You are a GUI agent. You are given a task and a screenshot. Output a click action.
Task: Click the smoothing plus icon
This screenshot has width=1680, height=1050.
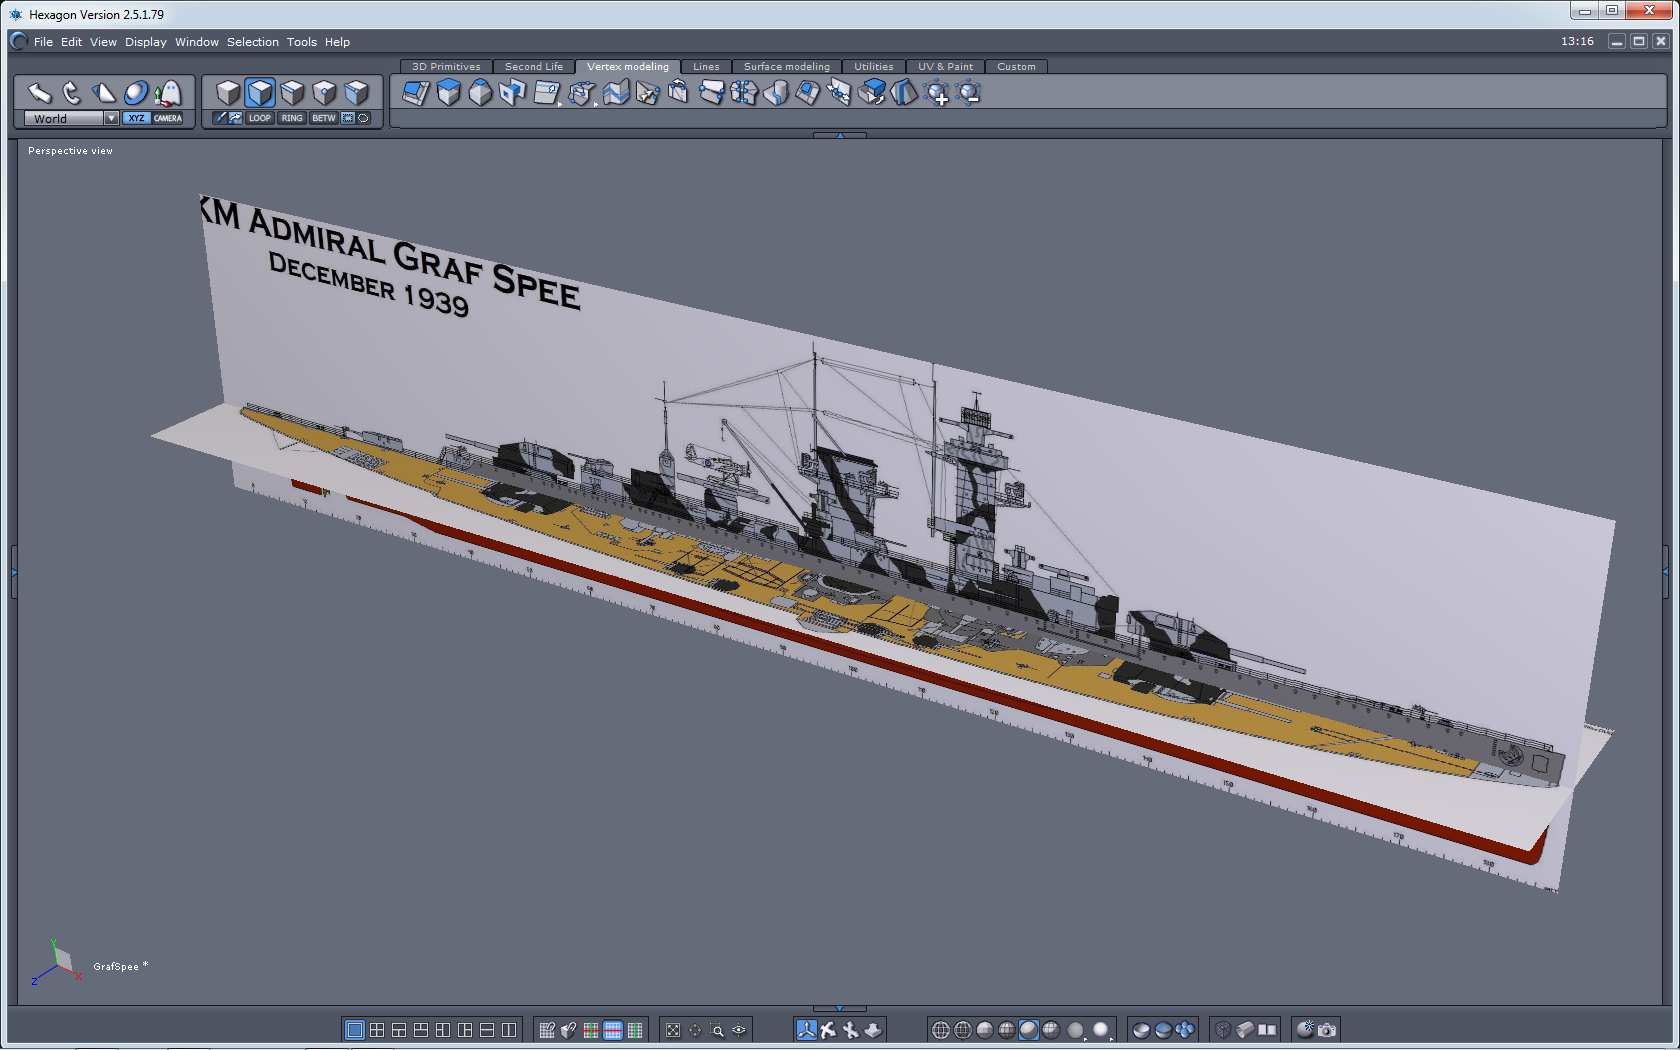937,94
